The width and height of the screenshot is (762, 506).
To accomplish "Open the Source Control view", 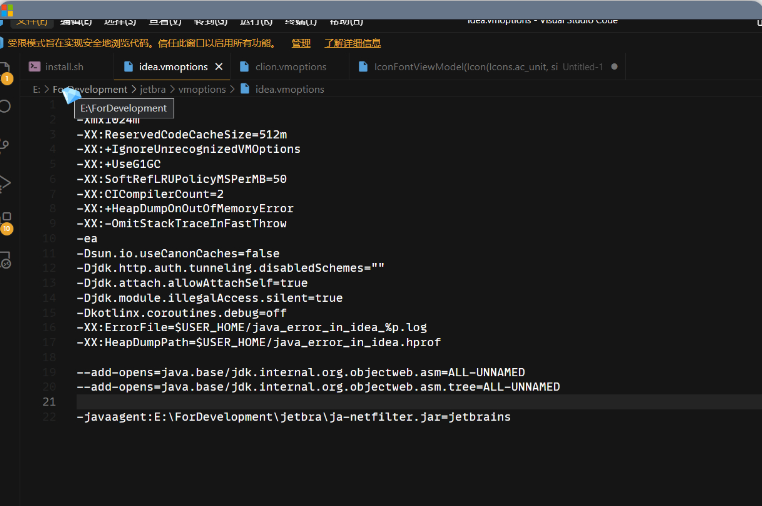I will coord(6,145).
